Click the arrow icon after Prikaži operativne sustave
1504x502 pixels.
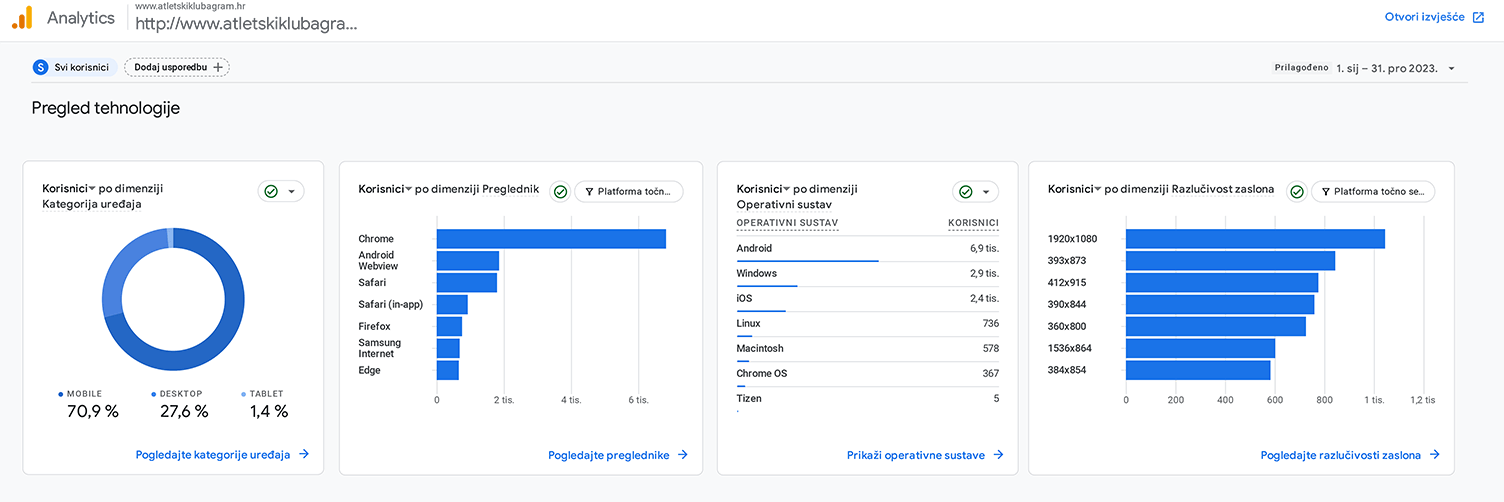[998, 455]
